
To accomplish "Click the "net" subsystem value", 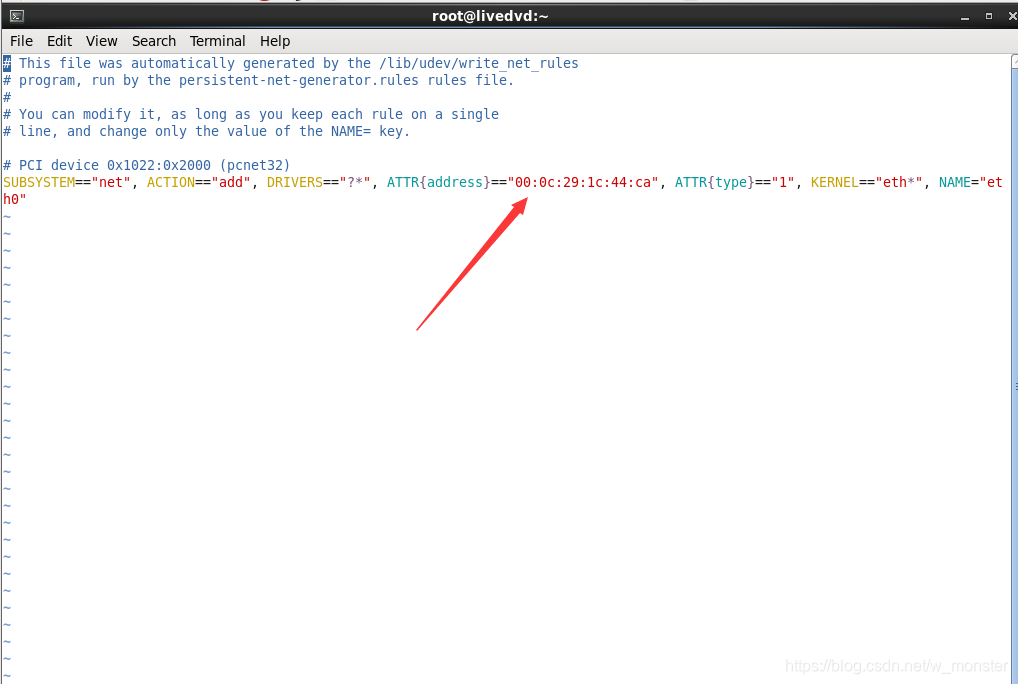I will point(110,182).
